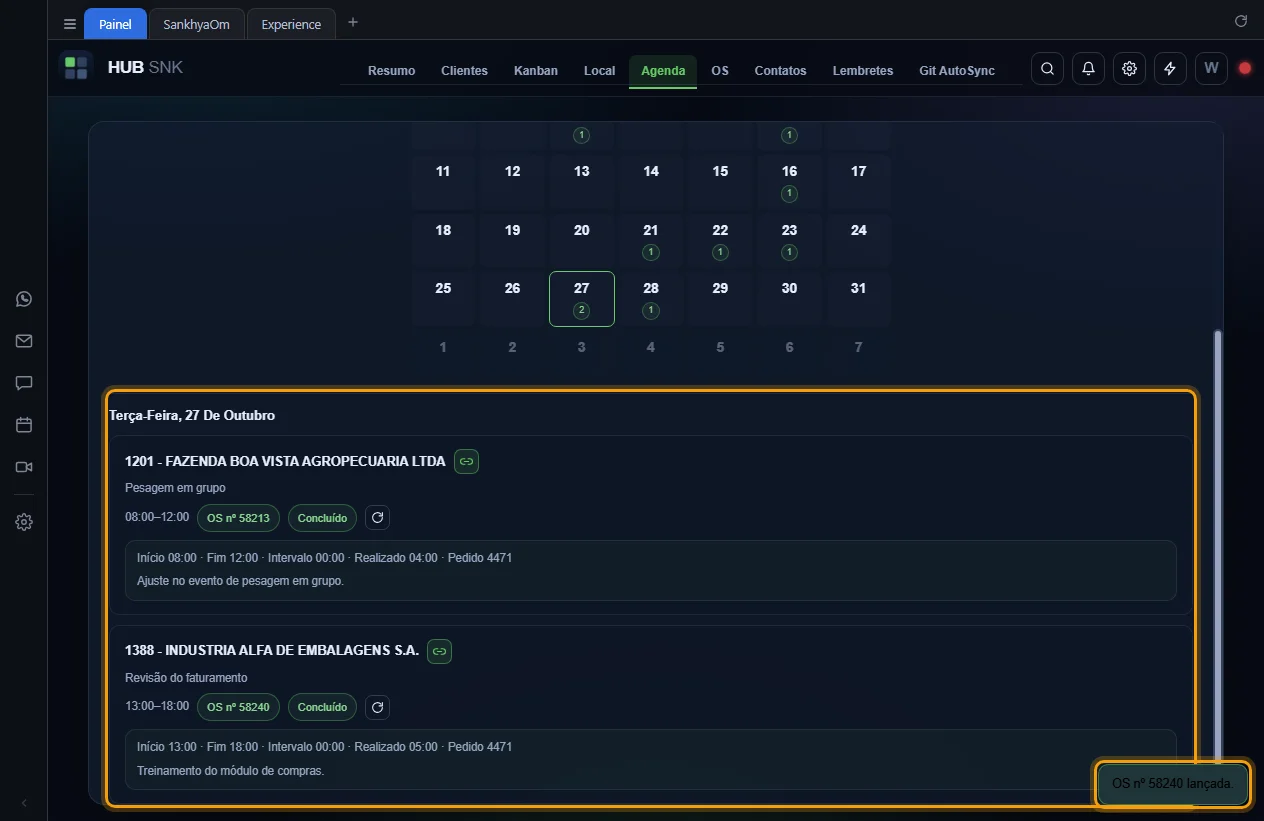Click 'Pesagem em grupo' description
The width and height of the screenshot is (1264, 821).
[x=175, y=488]
